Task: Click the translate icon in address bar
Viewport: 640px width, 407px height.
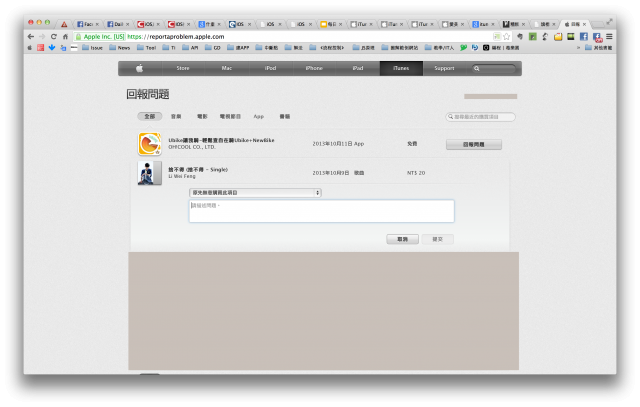Action: click(x=497, y=36)
